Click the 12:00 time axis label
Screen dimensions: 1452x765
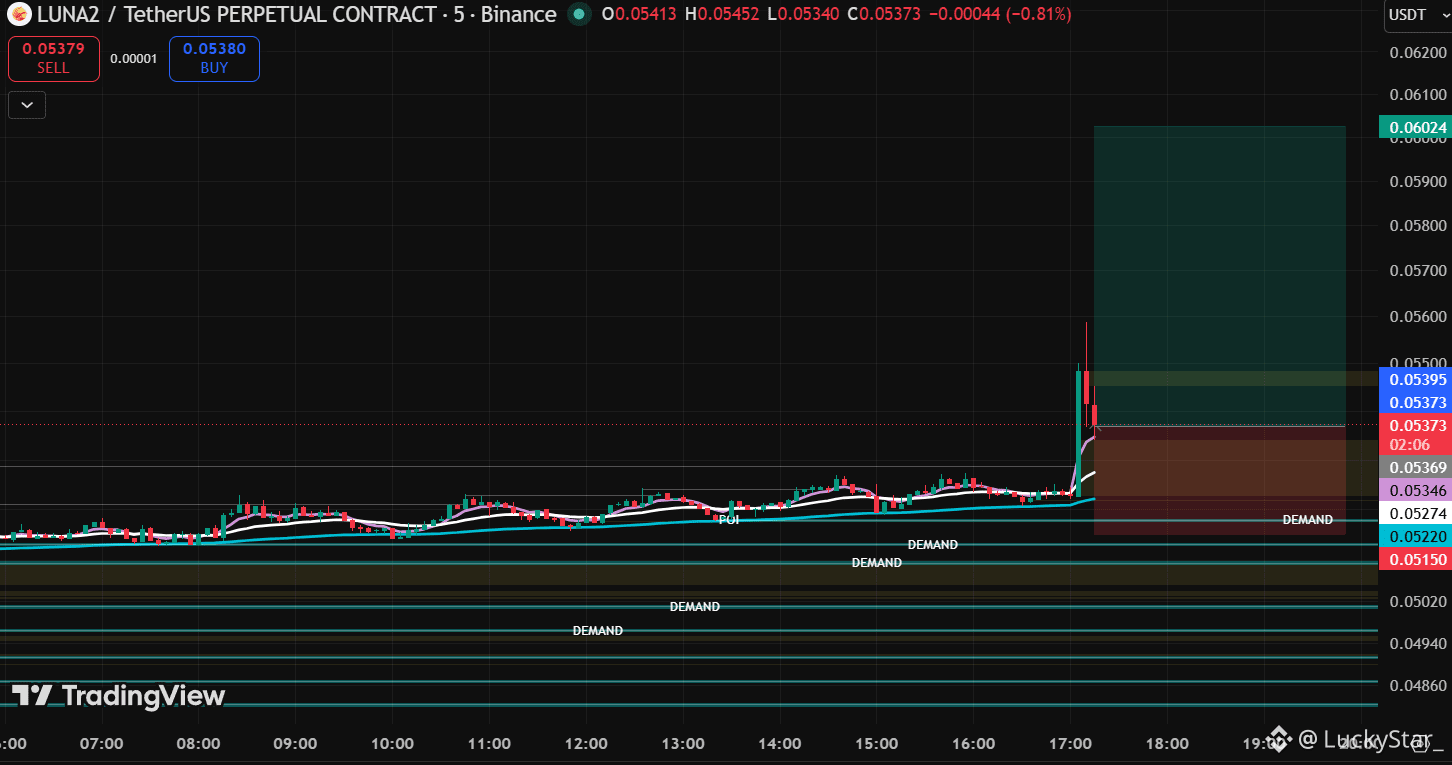pyautogui.click(x=586, y=743)
